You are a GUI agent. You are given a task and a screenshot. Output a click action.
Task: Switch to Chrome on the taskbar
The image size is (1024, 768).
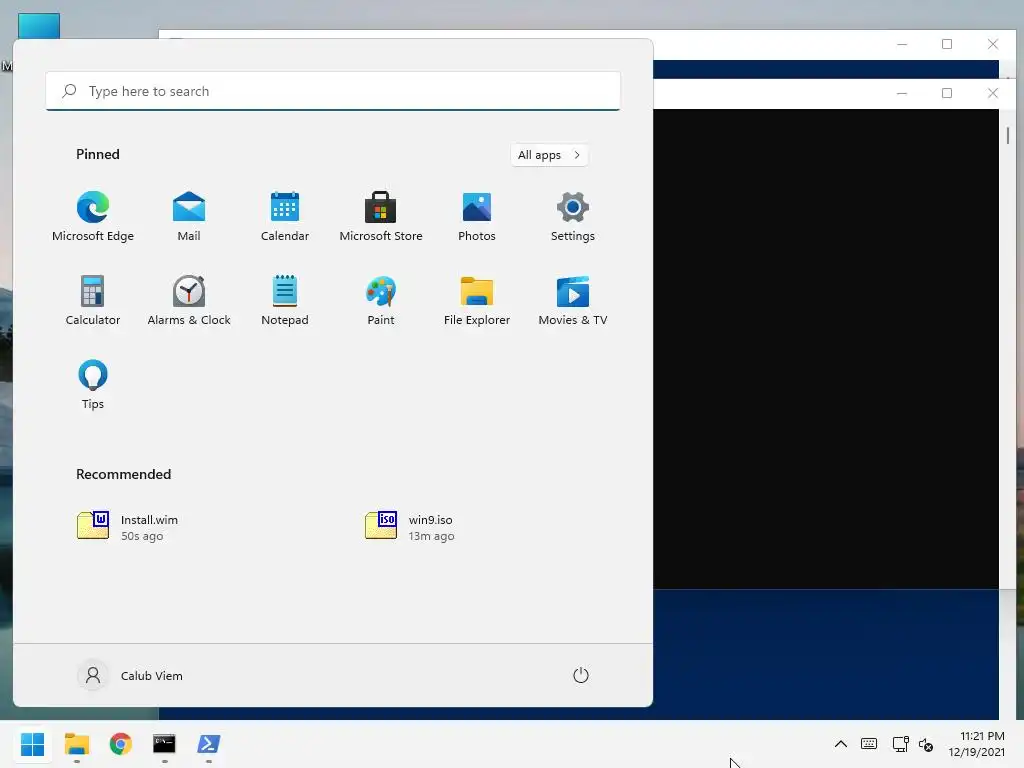121,744
